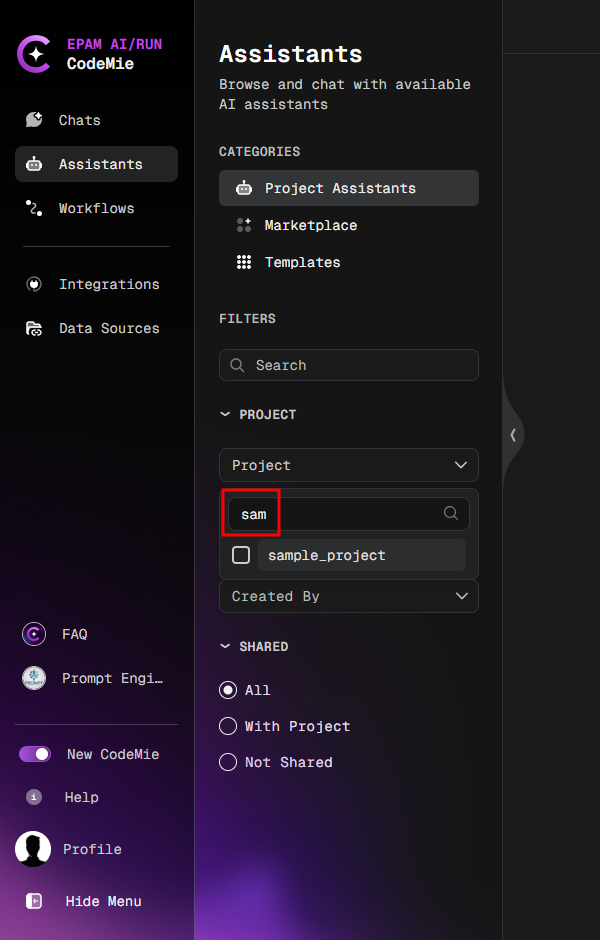Toggle the New CodeMie switch
Image resolution: width=600 pixels, height=940 pixels.
click(34, 754)
